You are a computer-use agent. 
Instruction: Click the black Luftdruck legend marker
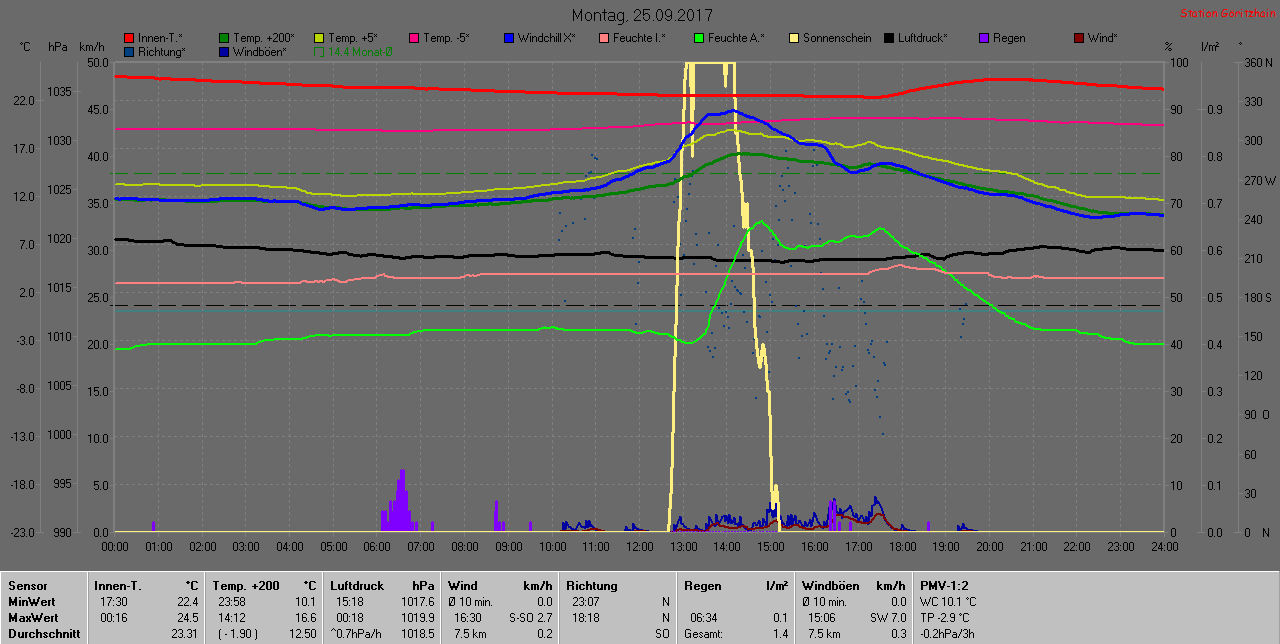click(889, 38)
